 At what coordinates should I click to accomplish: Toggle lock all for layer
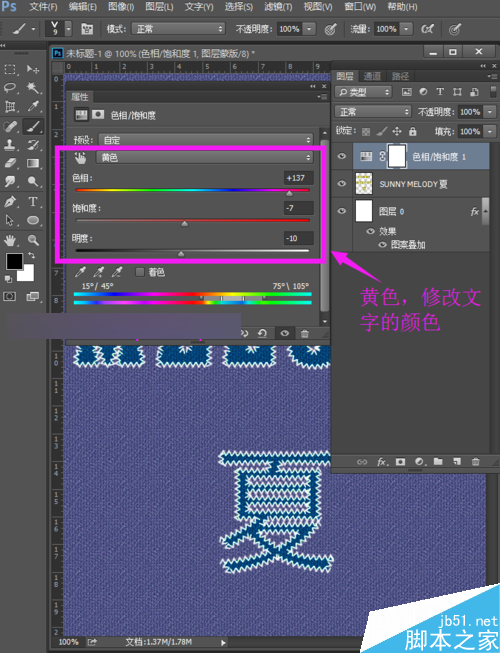pos(412,132)
